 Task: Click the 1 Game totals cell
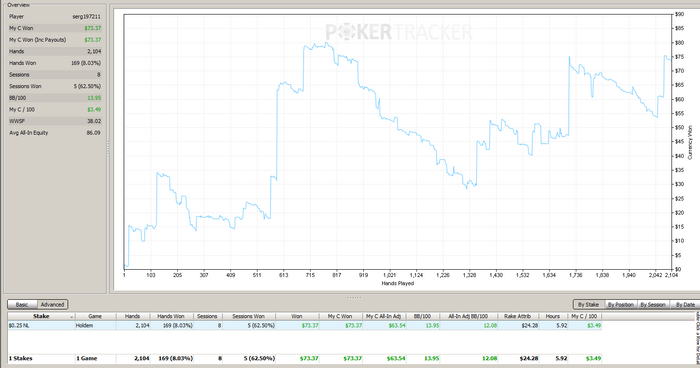tap(95, 358)
